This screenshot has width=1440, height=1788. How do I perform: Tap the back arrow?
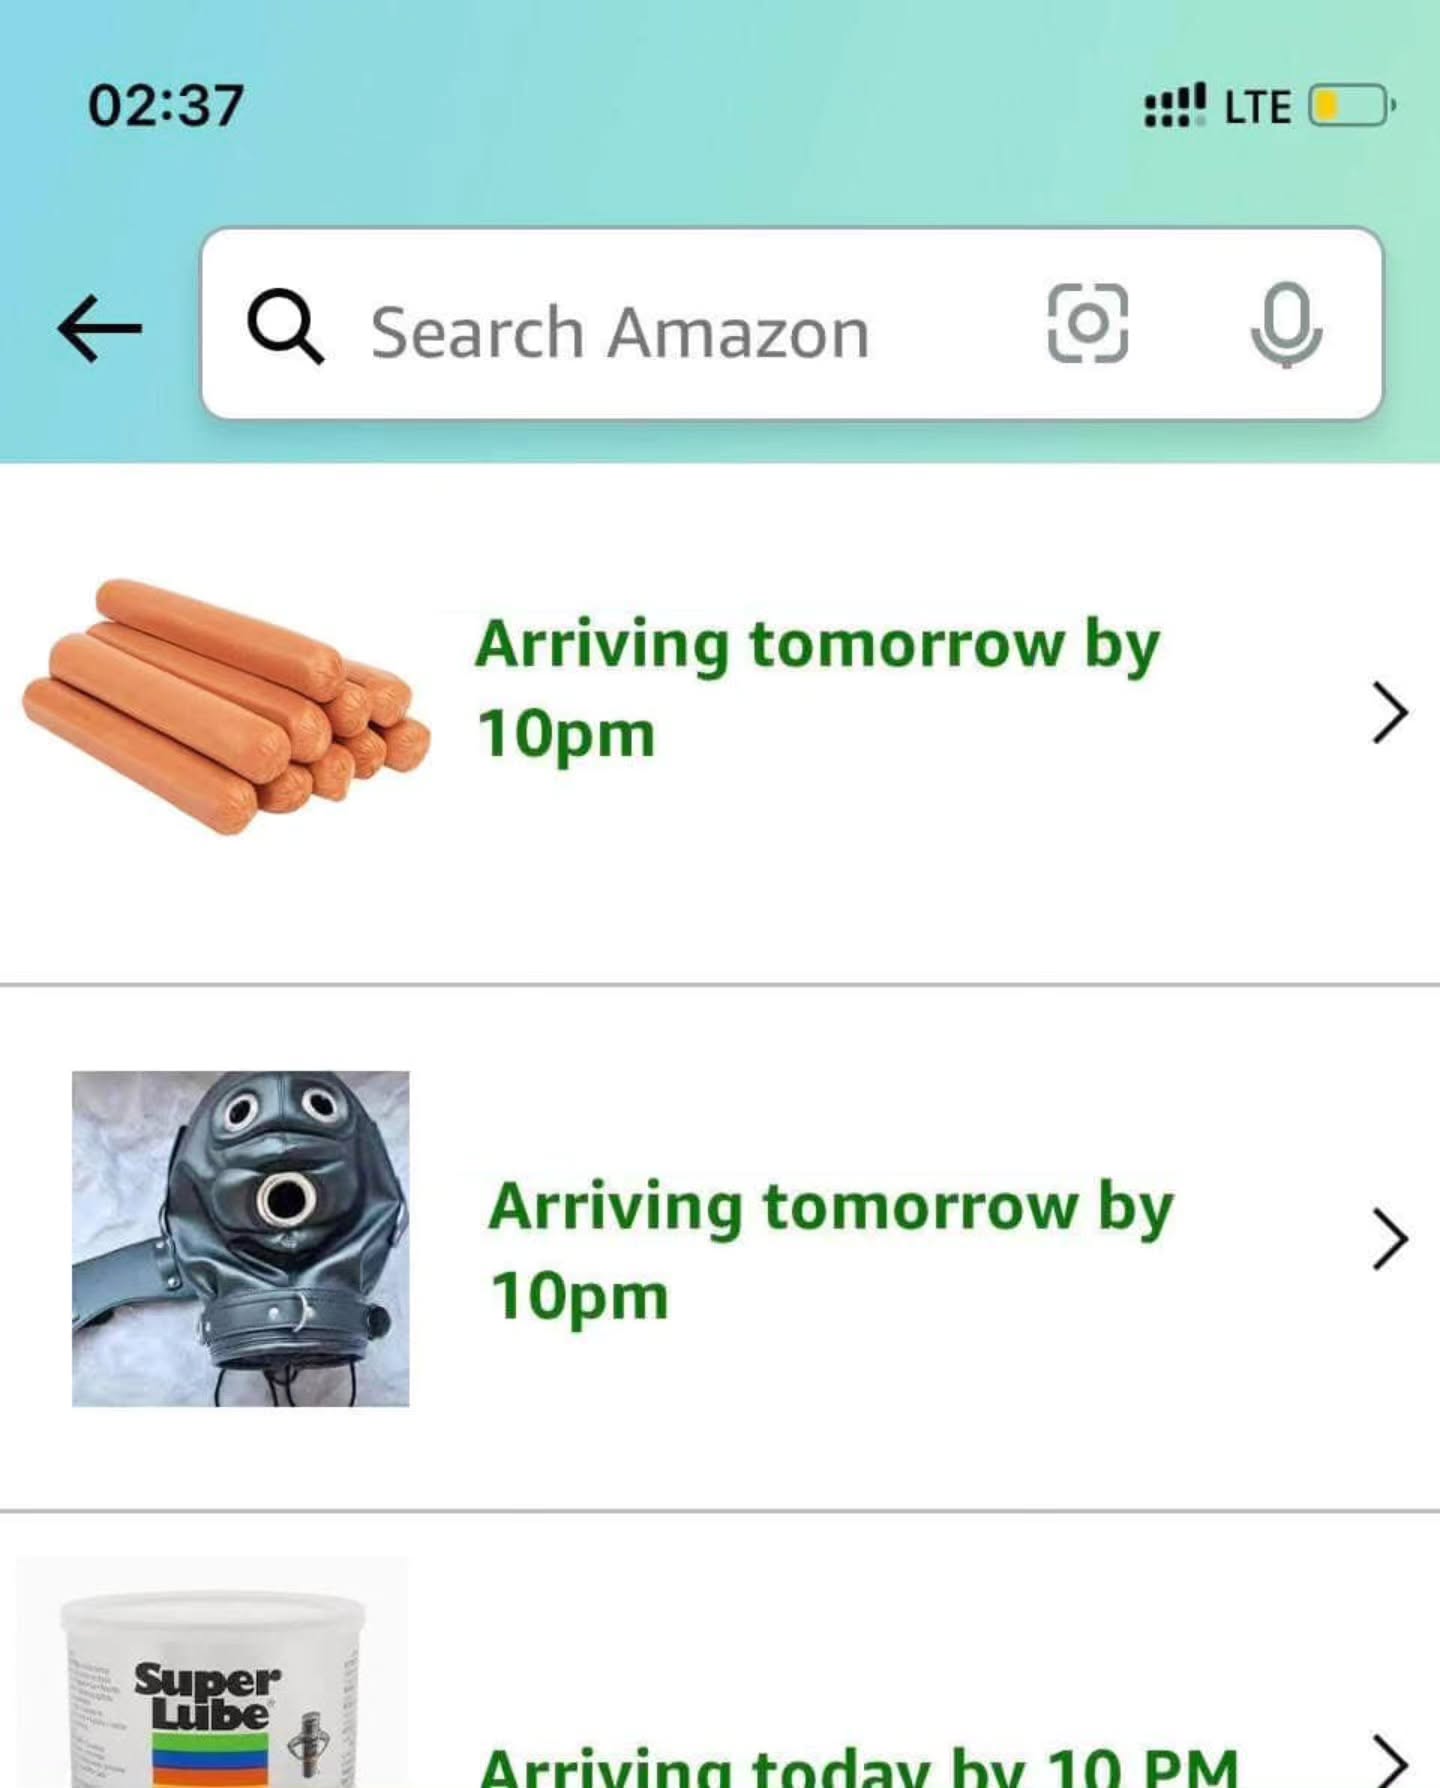(99, 328)
